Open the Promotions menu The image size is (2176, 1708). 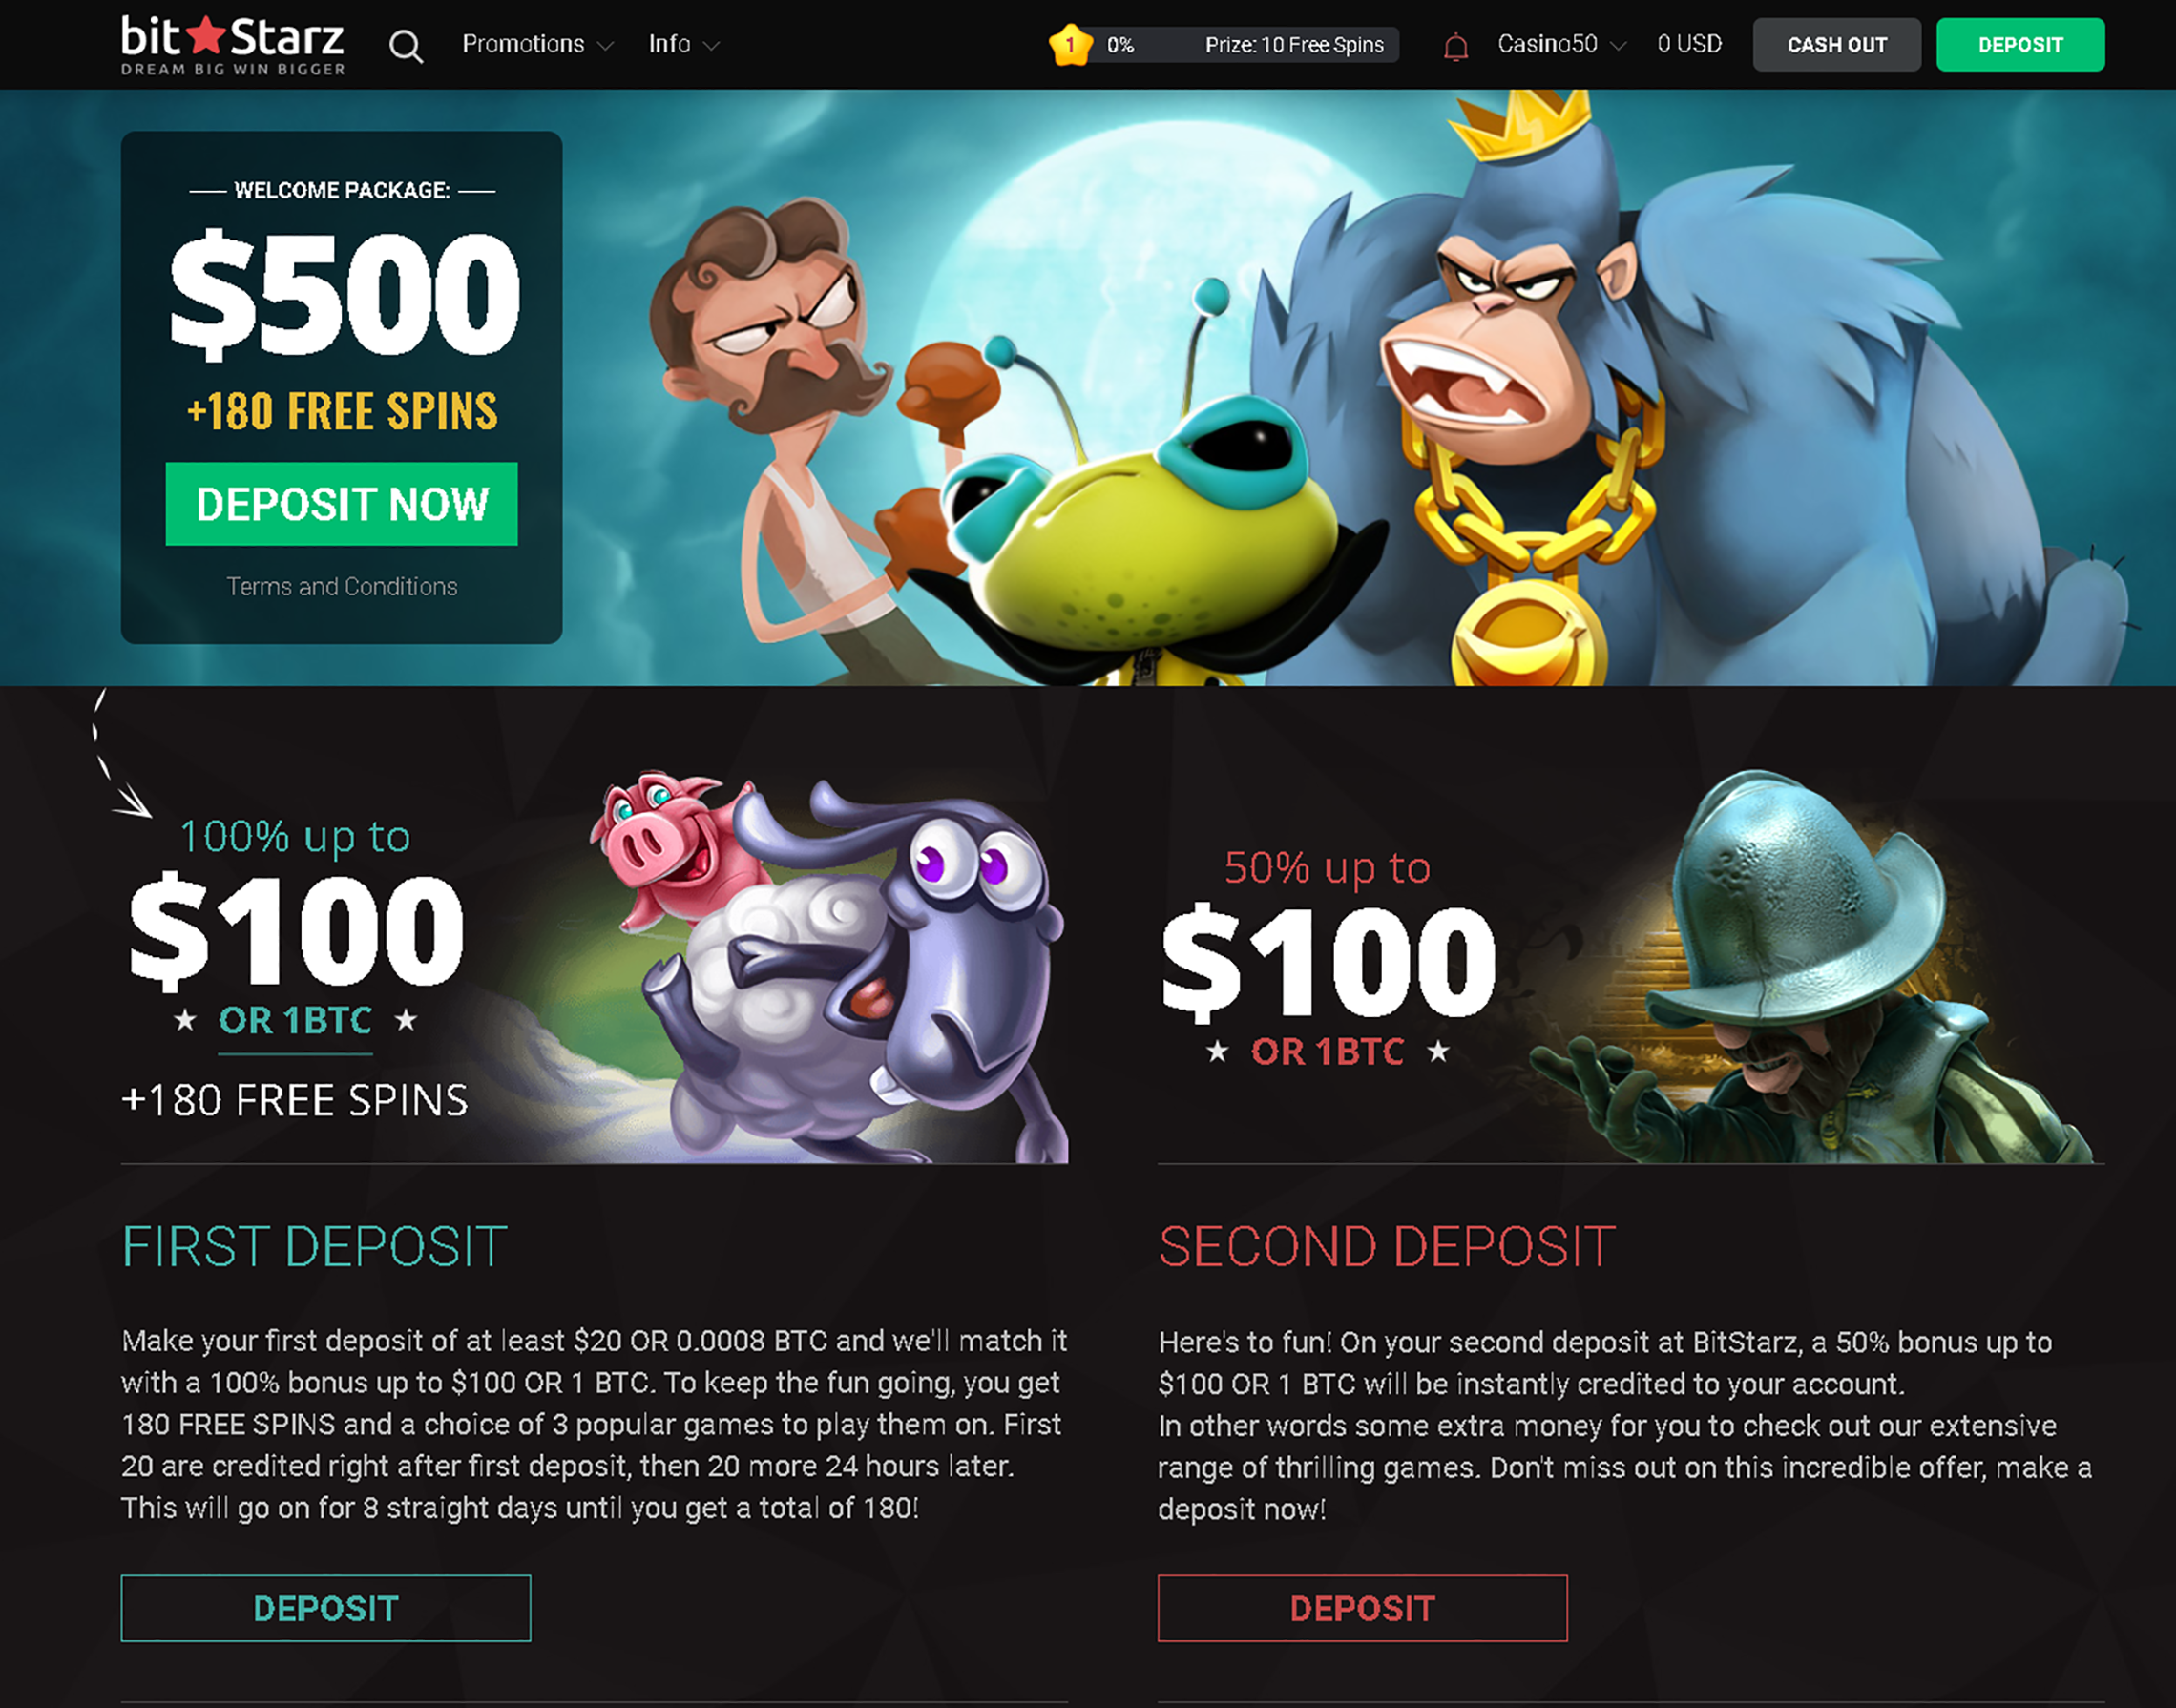click(523, 44)
